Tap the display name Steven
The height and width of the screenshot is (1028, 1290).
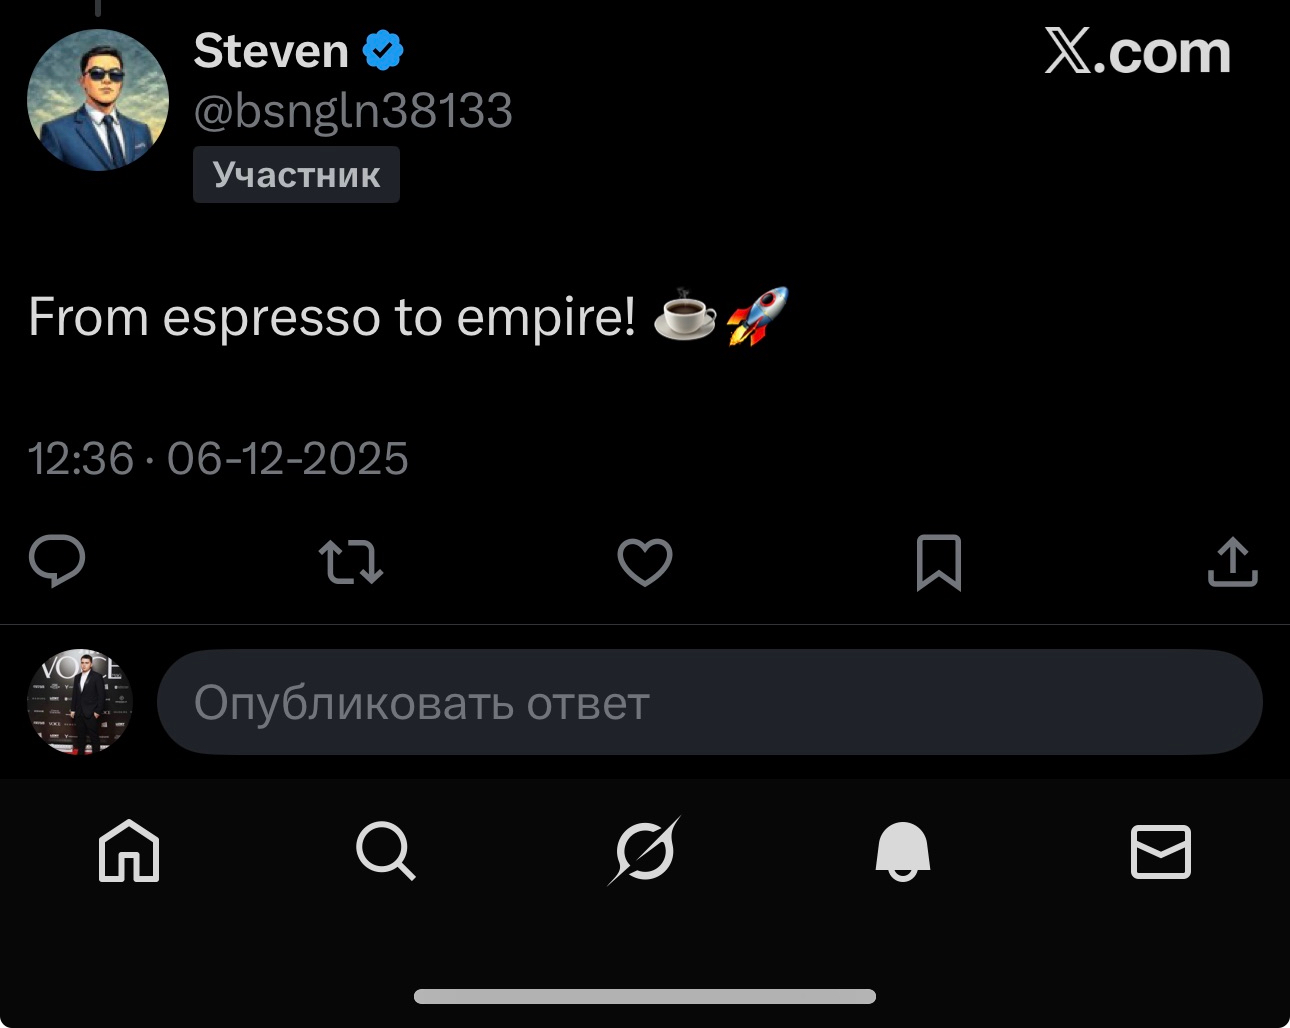coord(271,51)
